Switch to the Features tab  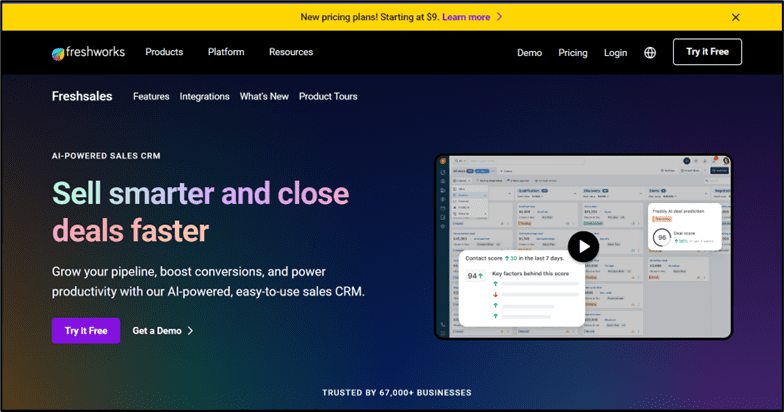(x=151, y=97)
